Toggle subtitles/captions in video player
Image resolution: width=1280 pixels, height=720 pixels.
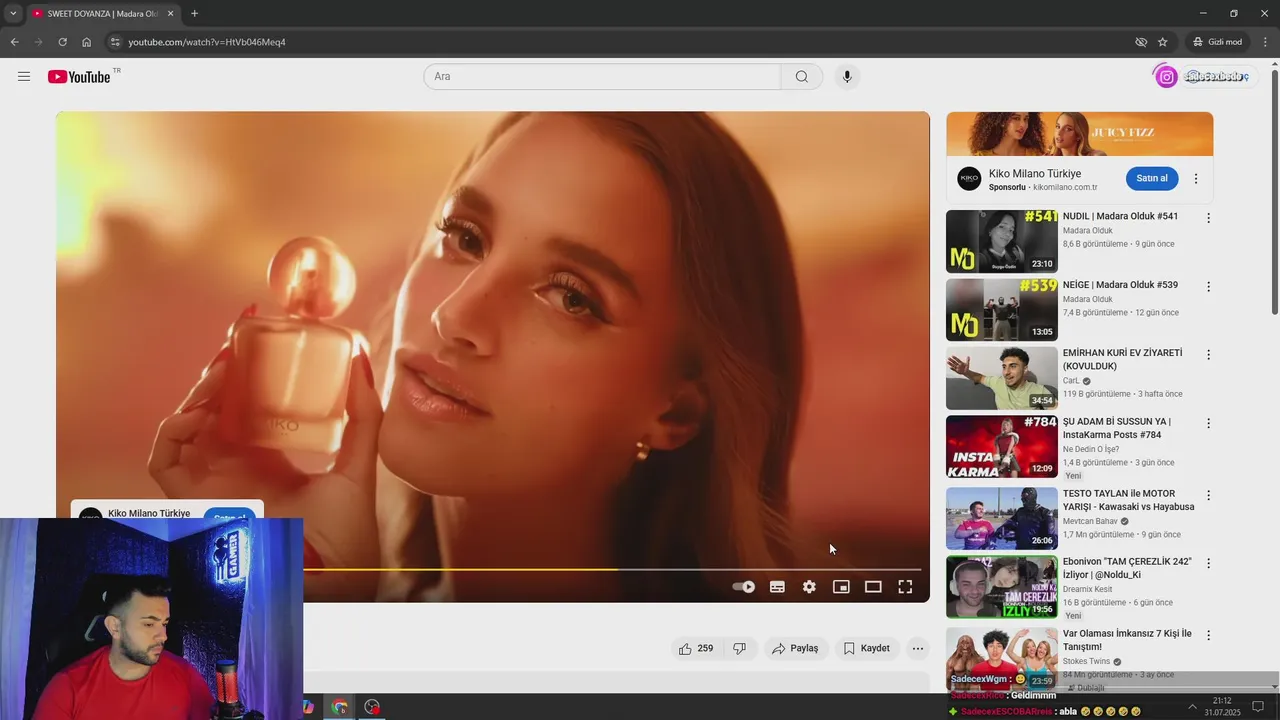coord(777,587)
